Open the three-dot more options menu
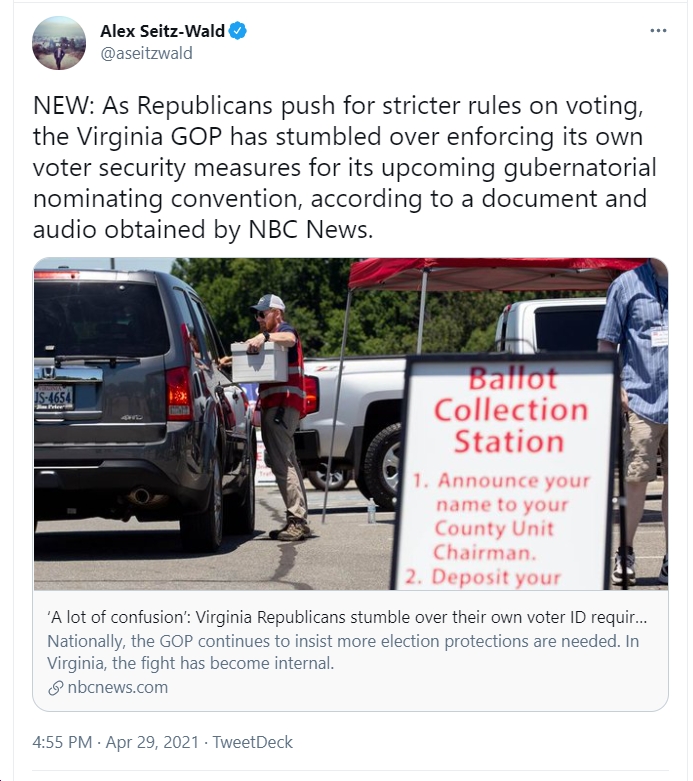 658,31
